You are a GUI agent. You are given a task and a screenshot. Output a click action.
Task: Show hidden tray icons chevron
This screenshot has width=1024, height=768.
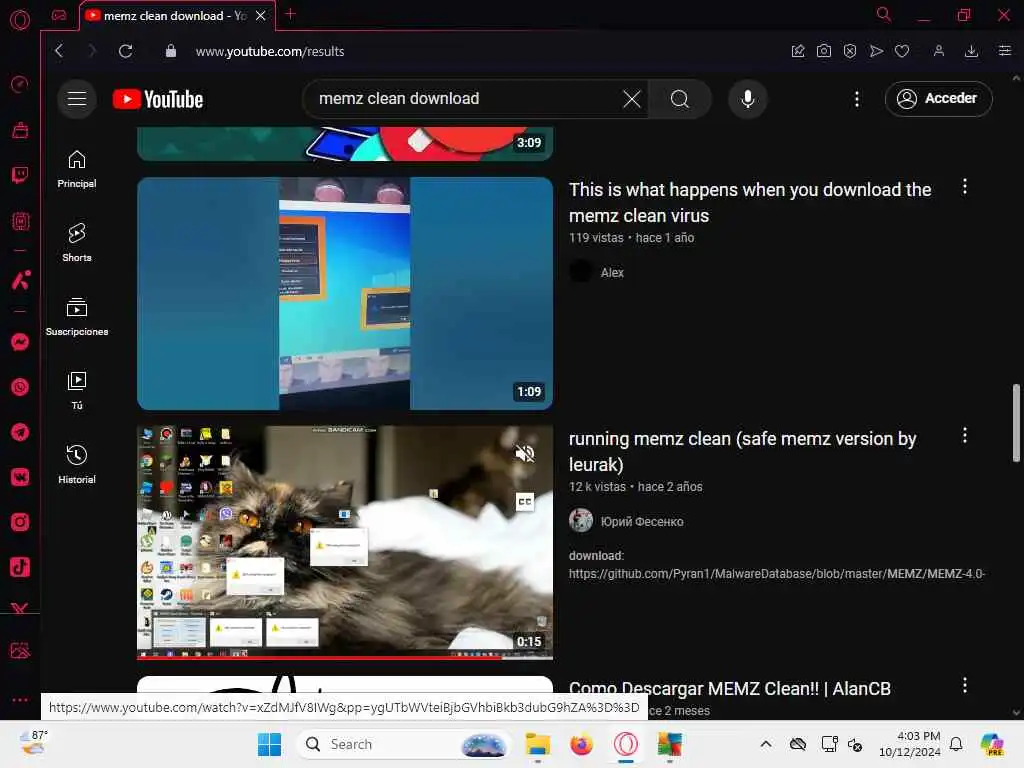coord(765,744)
